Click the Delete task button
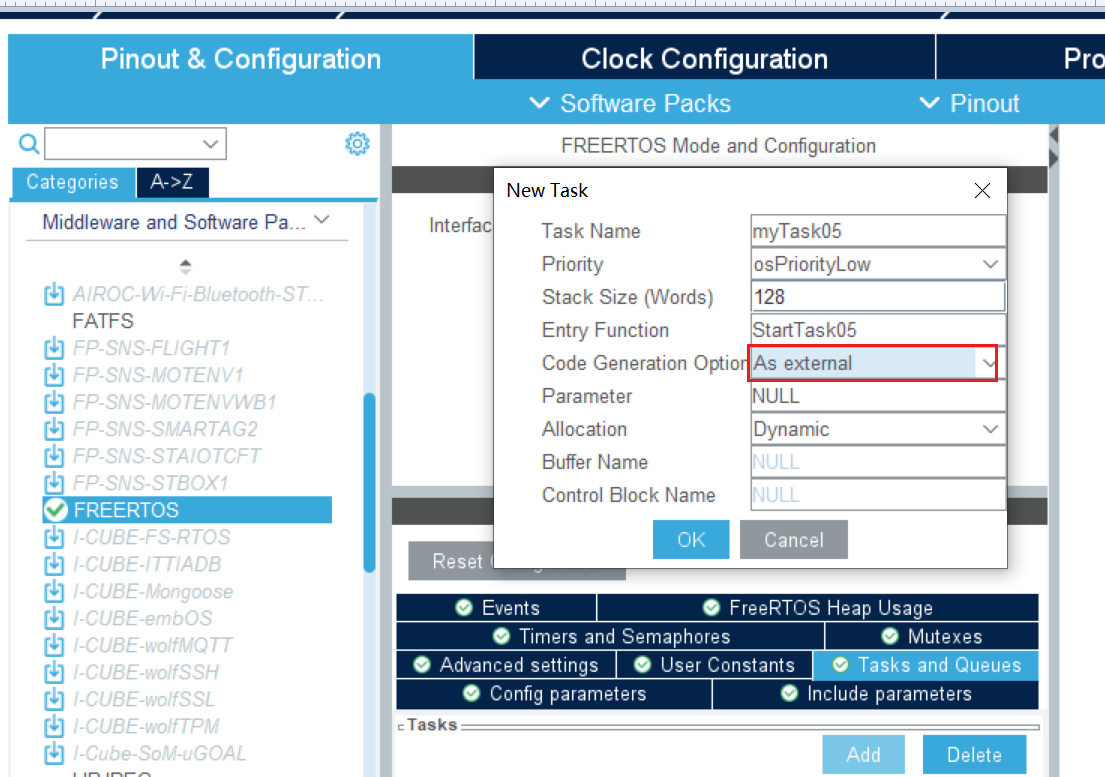 coord(974,754)
